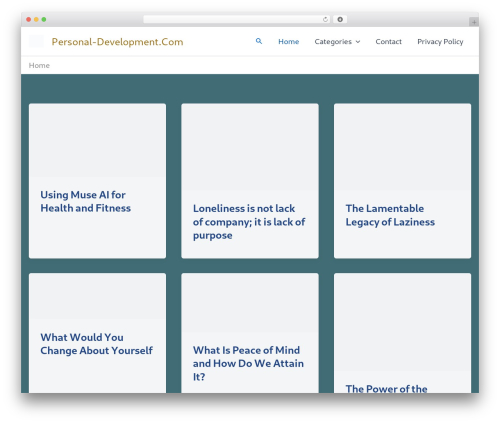The height and width of the screenshot is (423, 500).
Task: Open The Lamentable Legacy of Laziness article
Action: [390, 215]
